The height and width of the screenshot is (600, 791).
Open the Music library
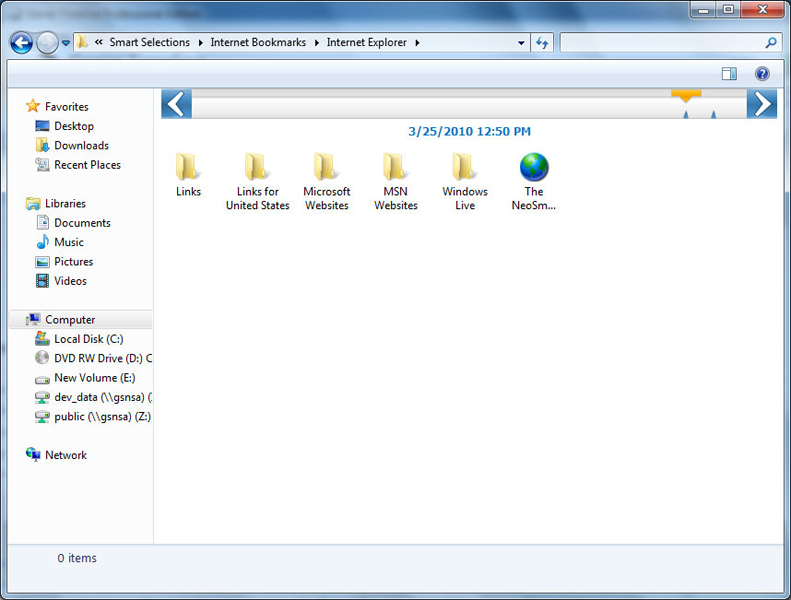click(60, 242)
